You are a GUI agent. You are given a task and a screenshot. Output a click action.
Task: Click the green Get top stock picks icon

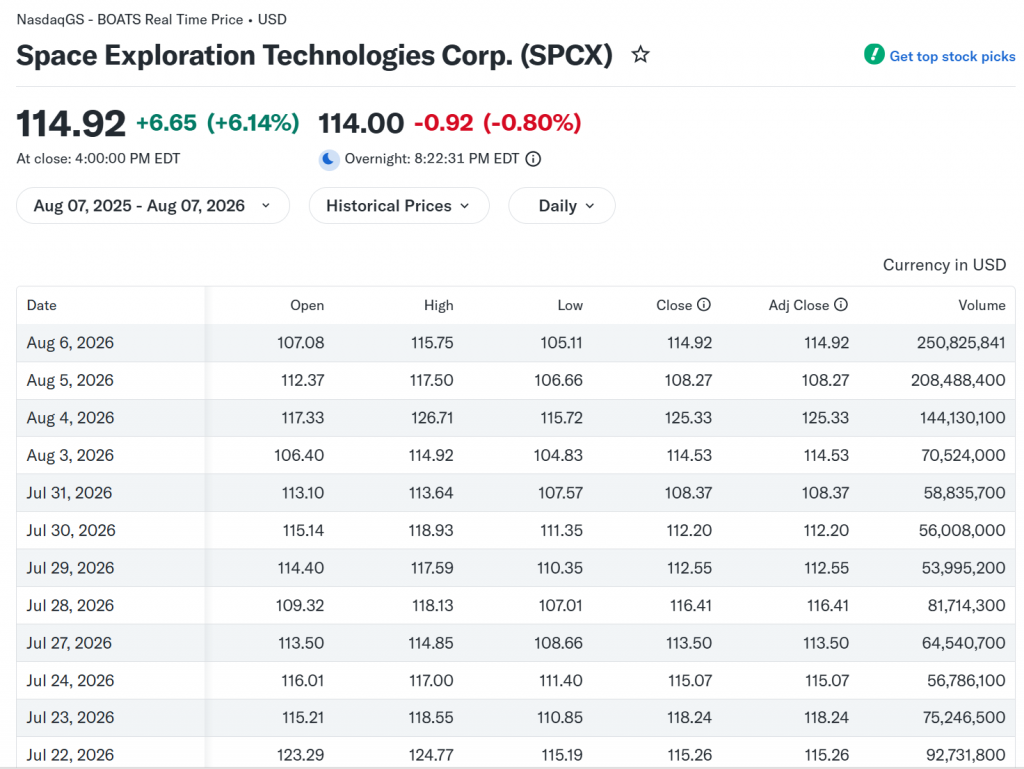(874, 54)
